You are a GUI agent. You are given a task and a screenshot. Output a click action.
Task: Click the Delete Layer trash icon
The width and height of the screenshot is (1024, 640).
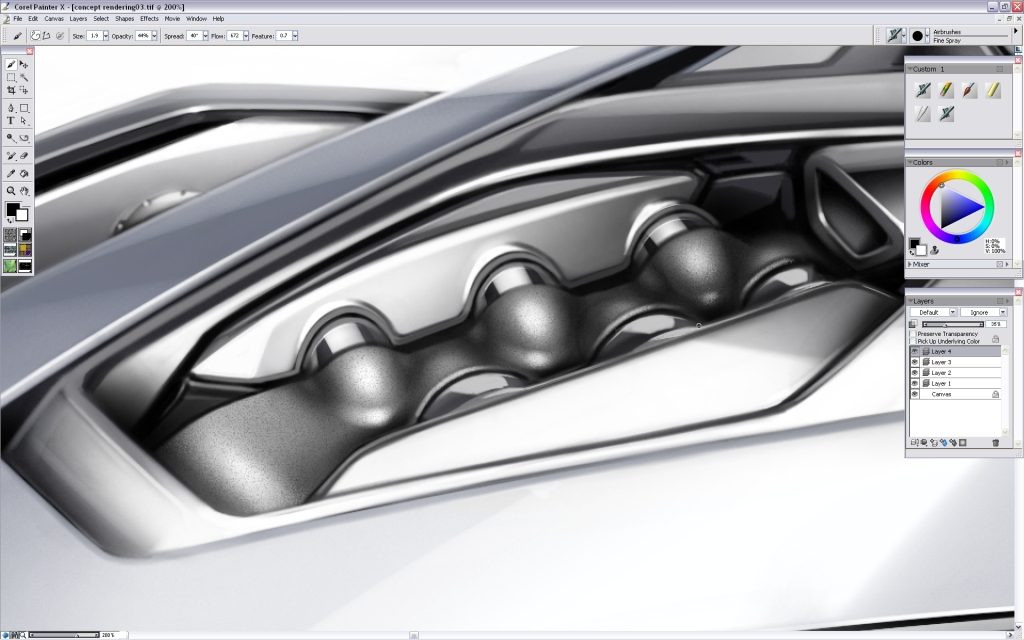pyautogui.click(x=995, y=441)
